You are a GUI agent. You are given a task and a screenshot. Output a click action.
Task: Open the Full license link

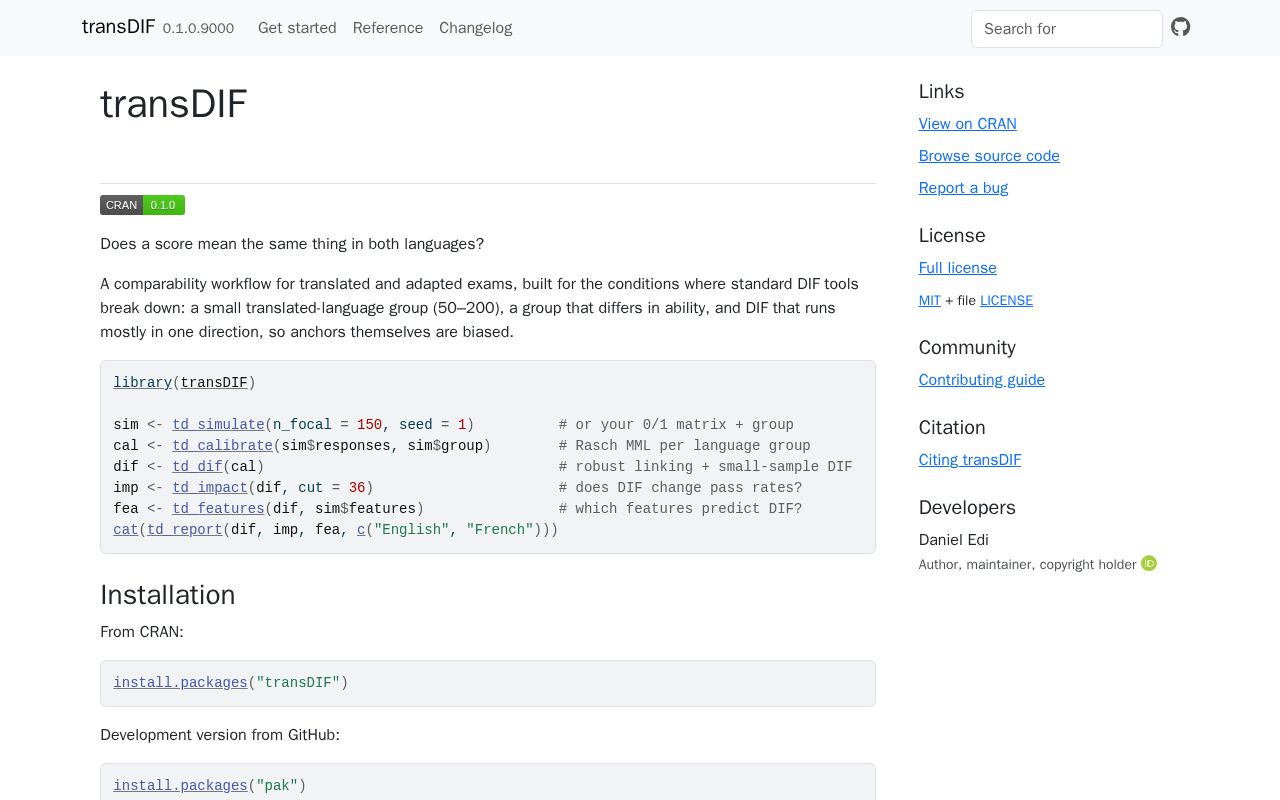pyautogui.click(x=958, y=268)
